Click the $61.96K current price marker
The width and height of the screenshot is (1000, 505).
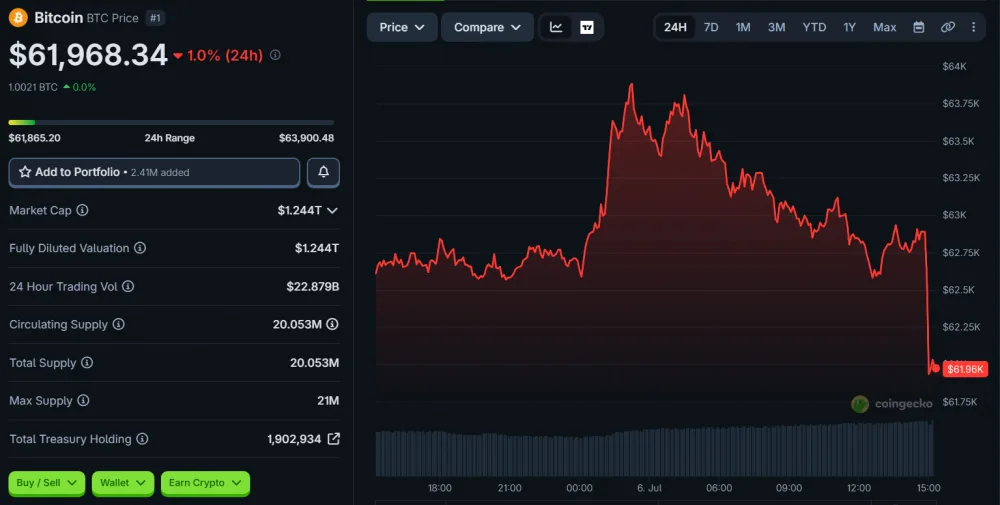pyautogui.click(x=965, y=369)
